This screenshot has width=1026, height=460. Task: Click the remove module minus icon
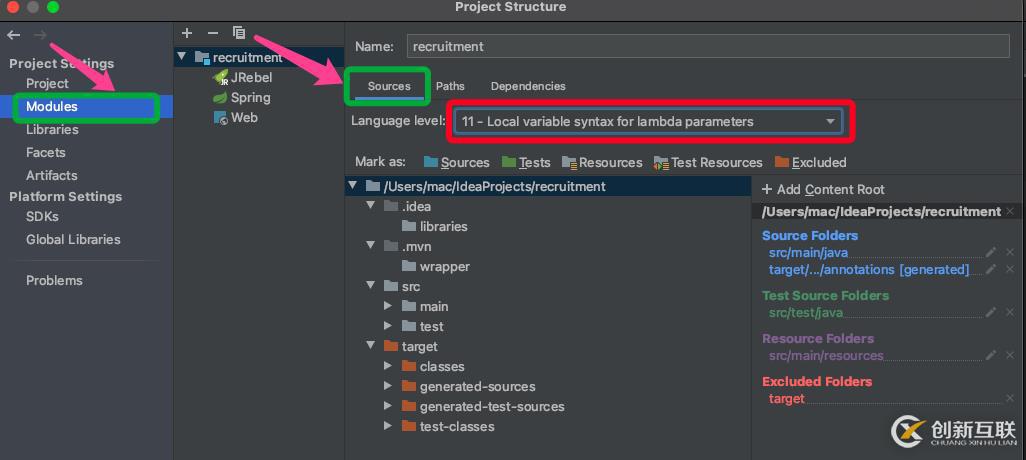(x=212, y=33)
